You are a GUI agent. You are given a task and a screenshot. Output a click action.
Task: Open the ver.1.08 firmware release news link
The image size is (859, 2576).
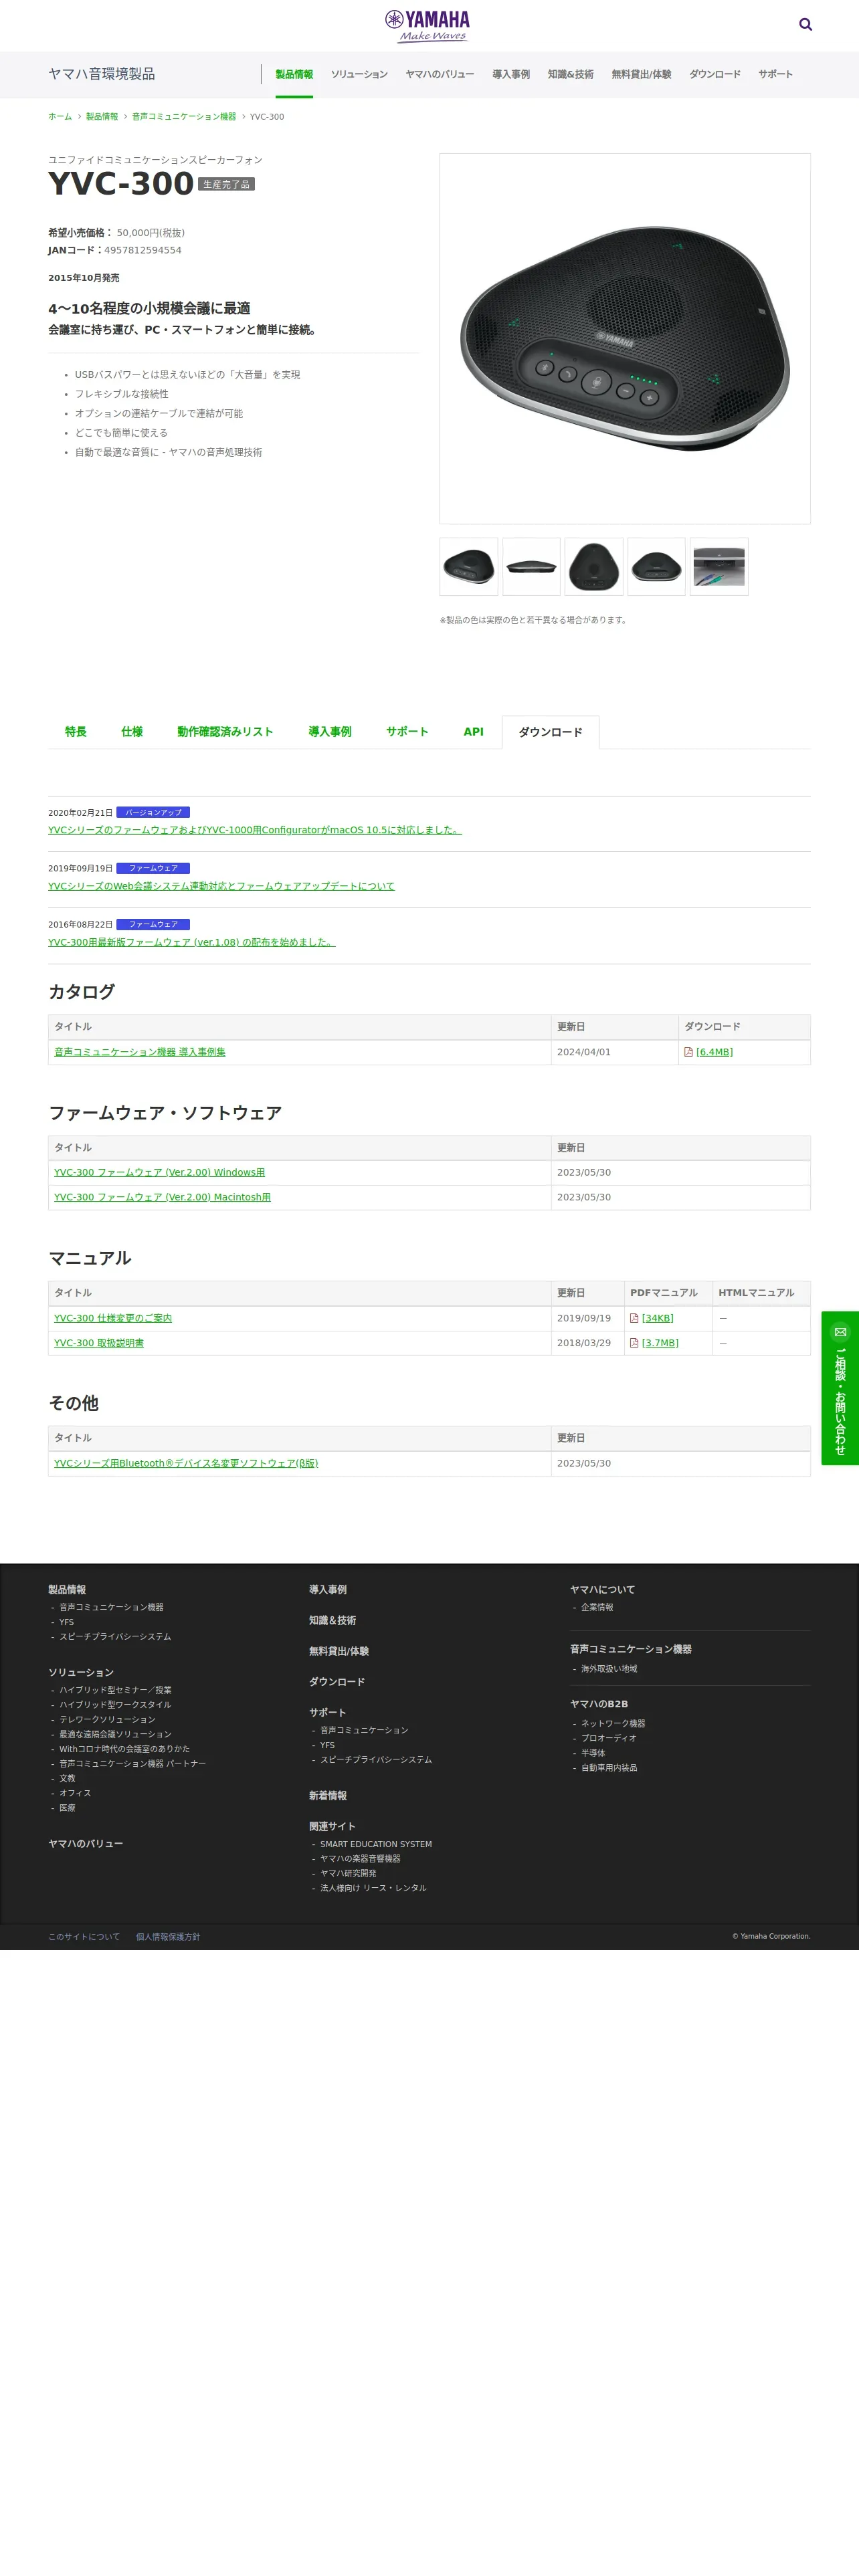click(192, 942)
